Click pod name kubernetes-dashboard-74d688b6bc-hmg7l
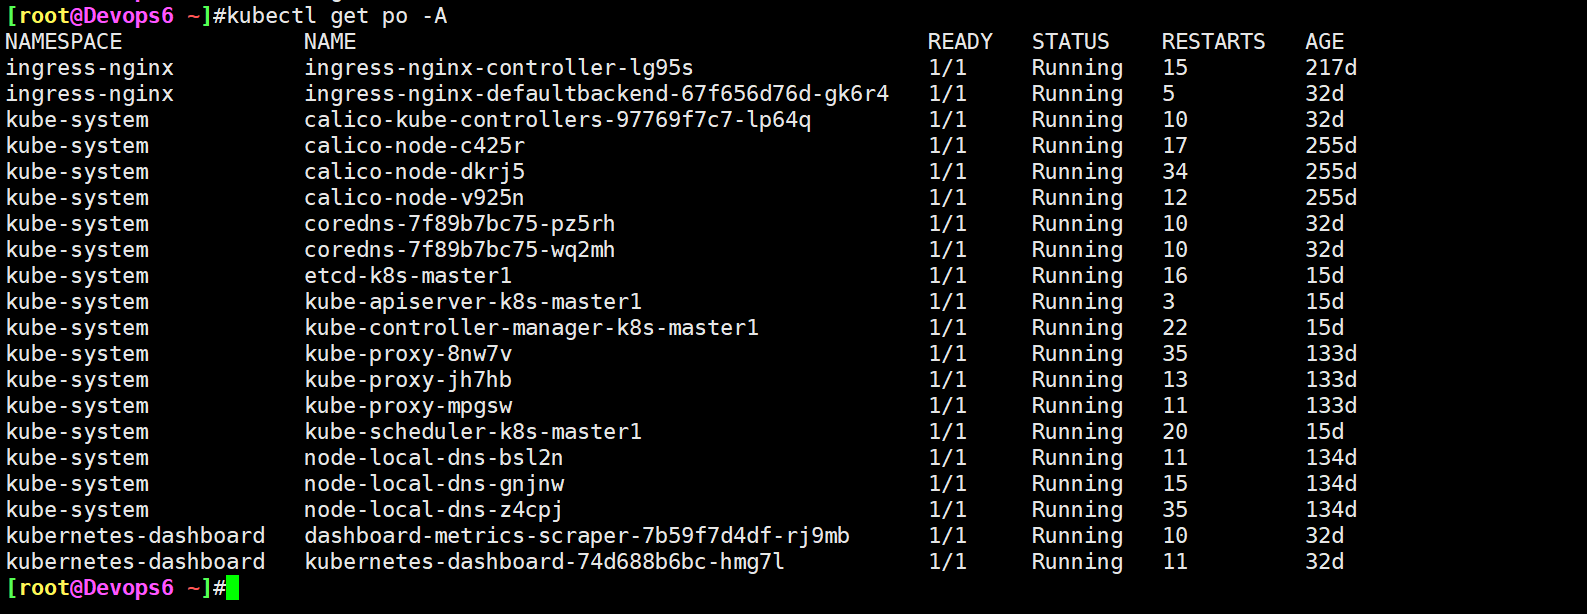Viewport: 1587px width, 614px height. click(x=544, y=562)
